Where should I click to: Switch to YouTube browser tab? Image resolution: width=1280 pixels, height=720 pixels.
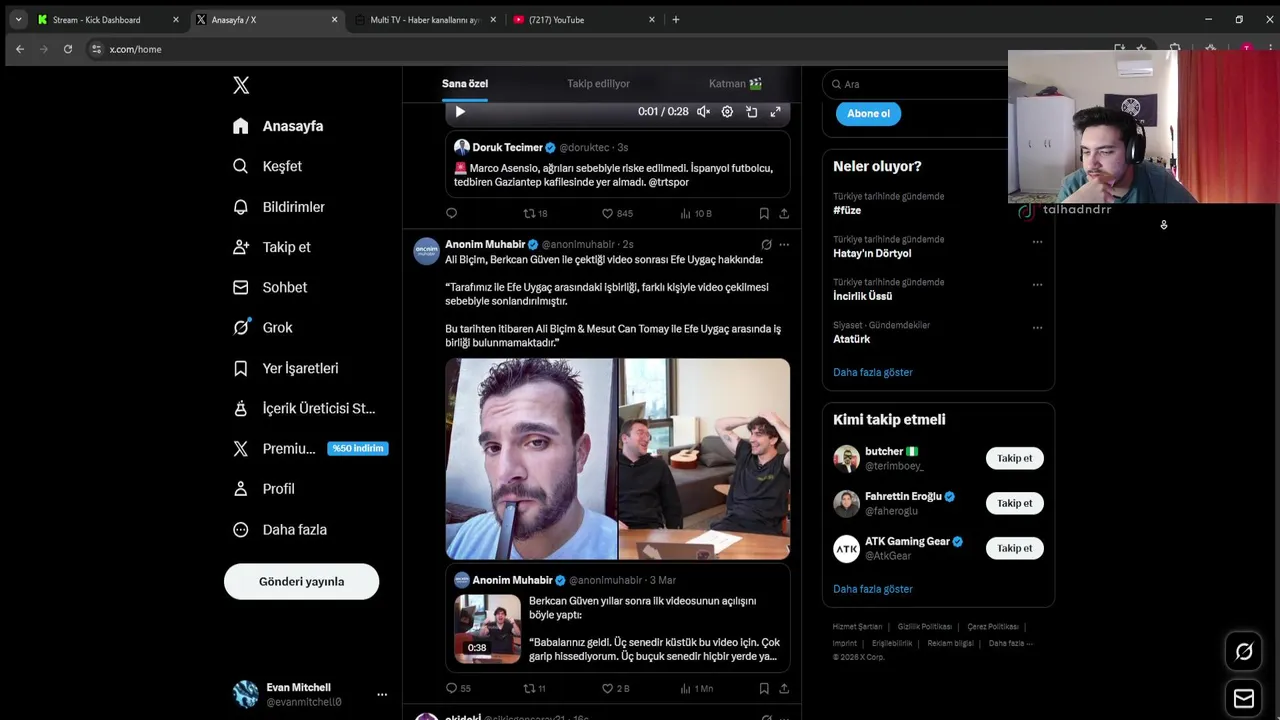pos(584,20)
